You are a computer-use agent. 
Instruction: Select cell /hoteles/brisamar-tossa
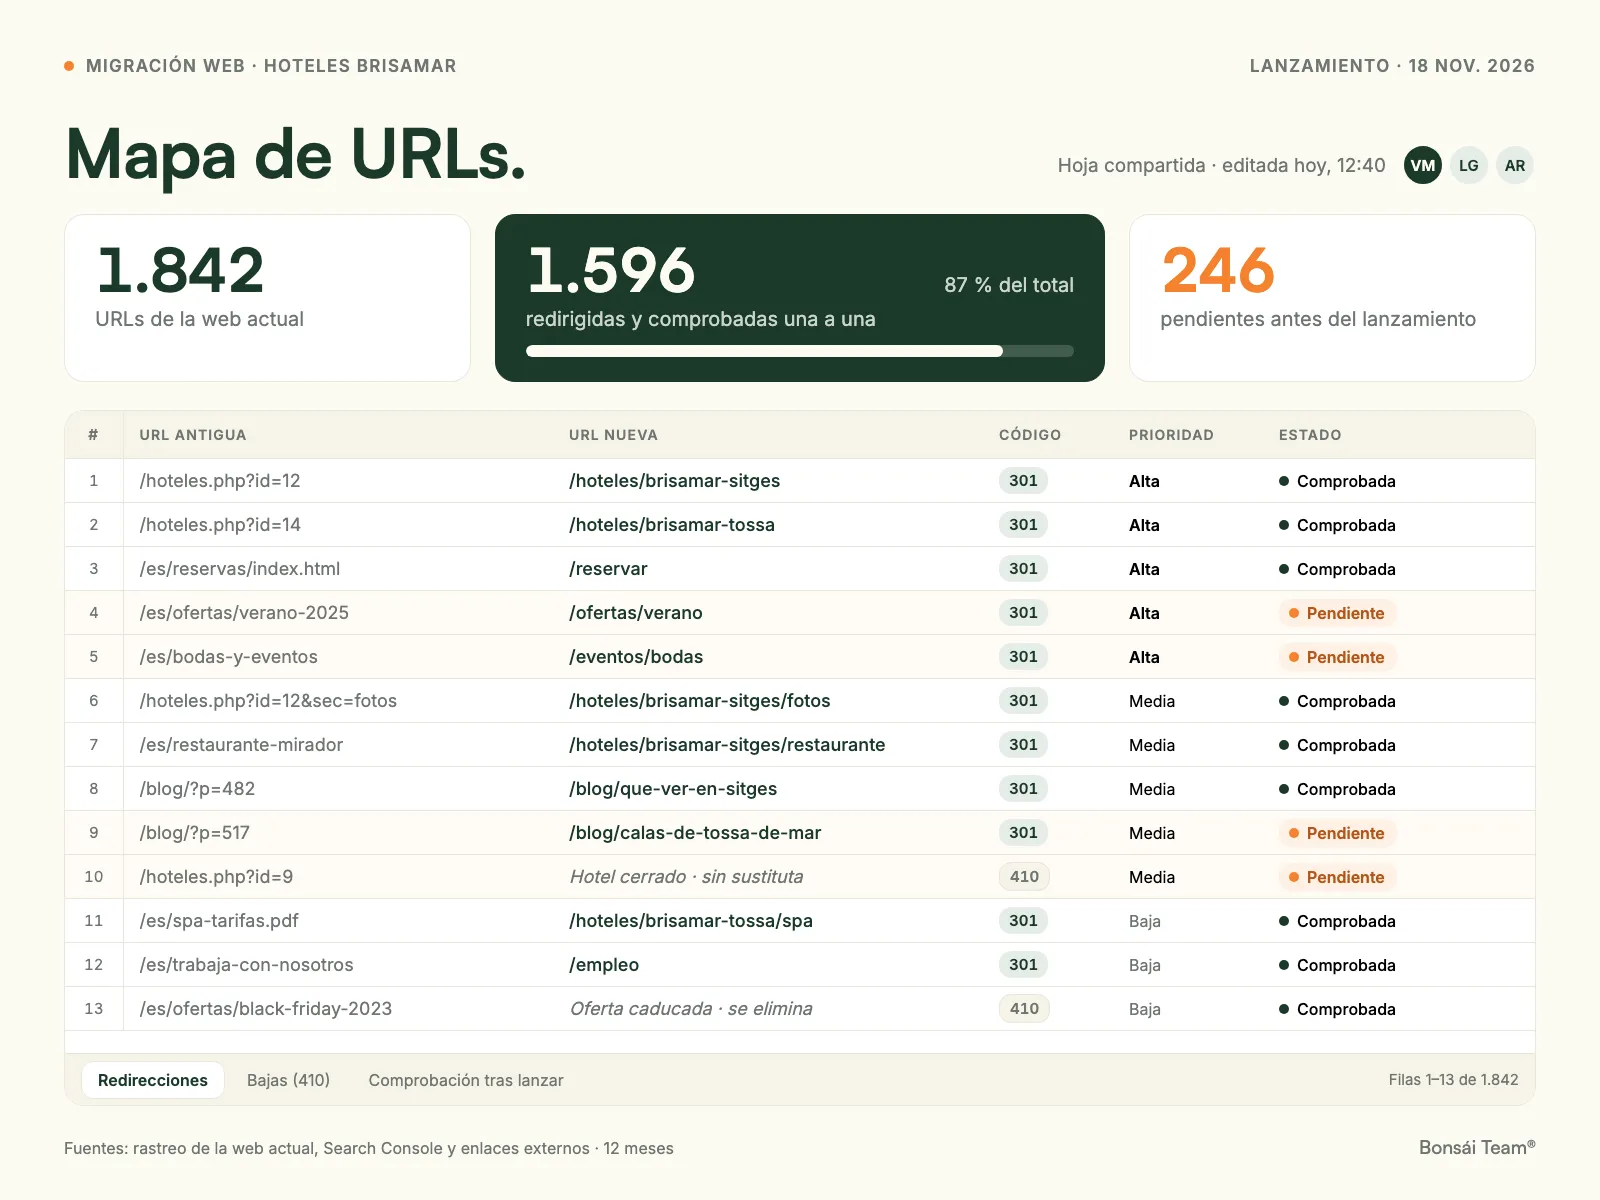pos(672,525)
